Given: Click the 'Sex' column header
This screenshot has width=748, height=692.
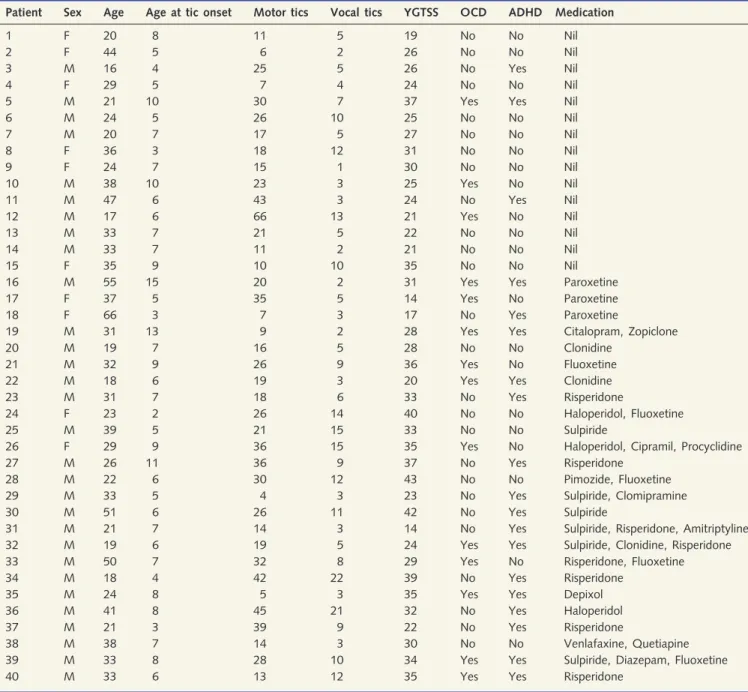Looking at the screenshot, I should coord(73,12).
